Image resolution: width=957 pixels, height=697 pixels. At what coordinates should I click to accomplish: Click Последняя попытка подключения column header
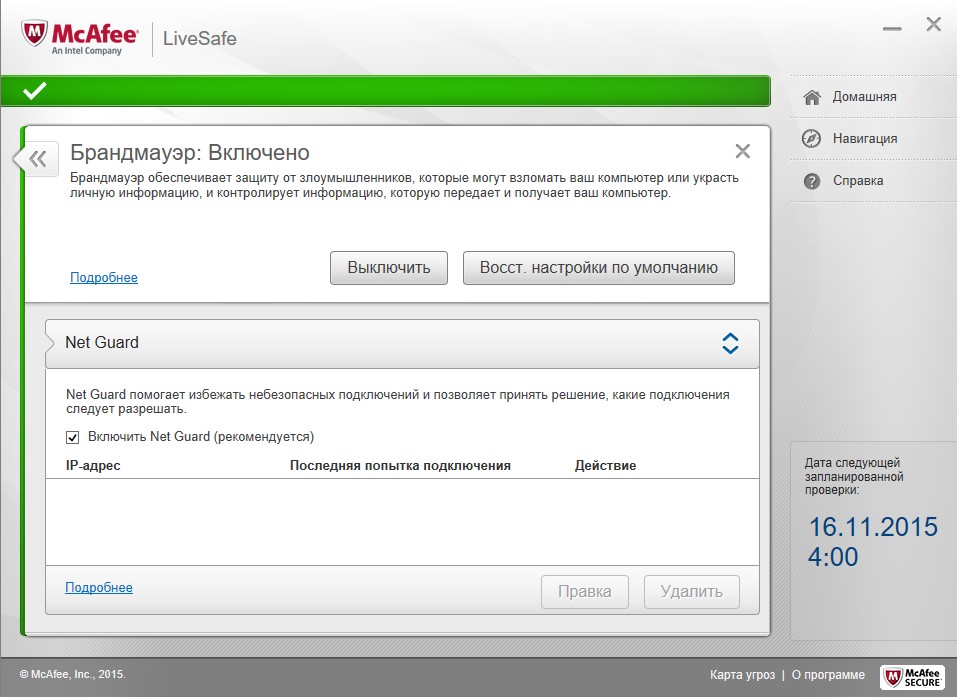400,466
